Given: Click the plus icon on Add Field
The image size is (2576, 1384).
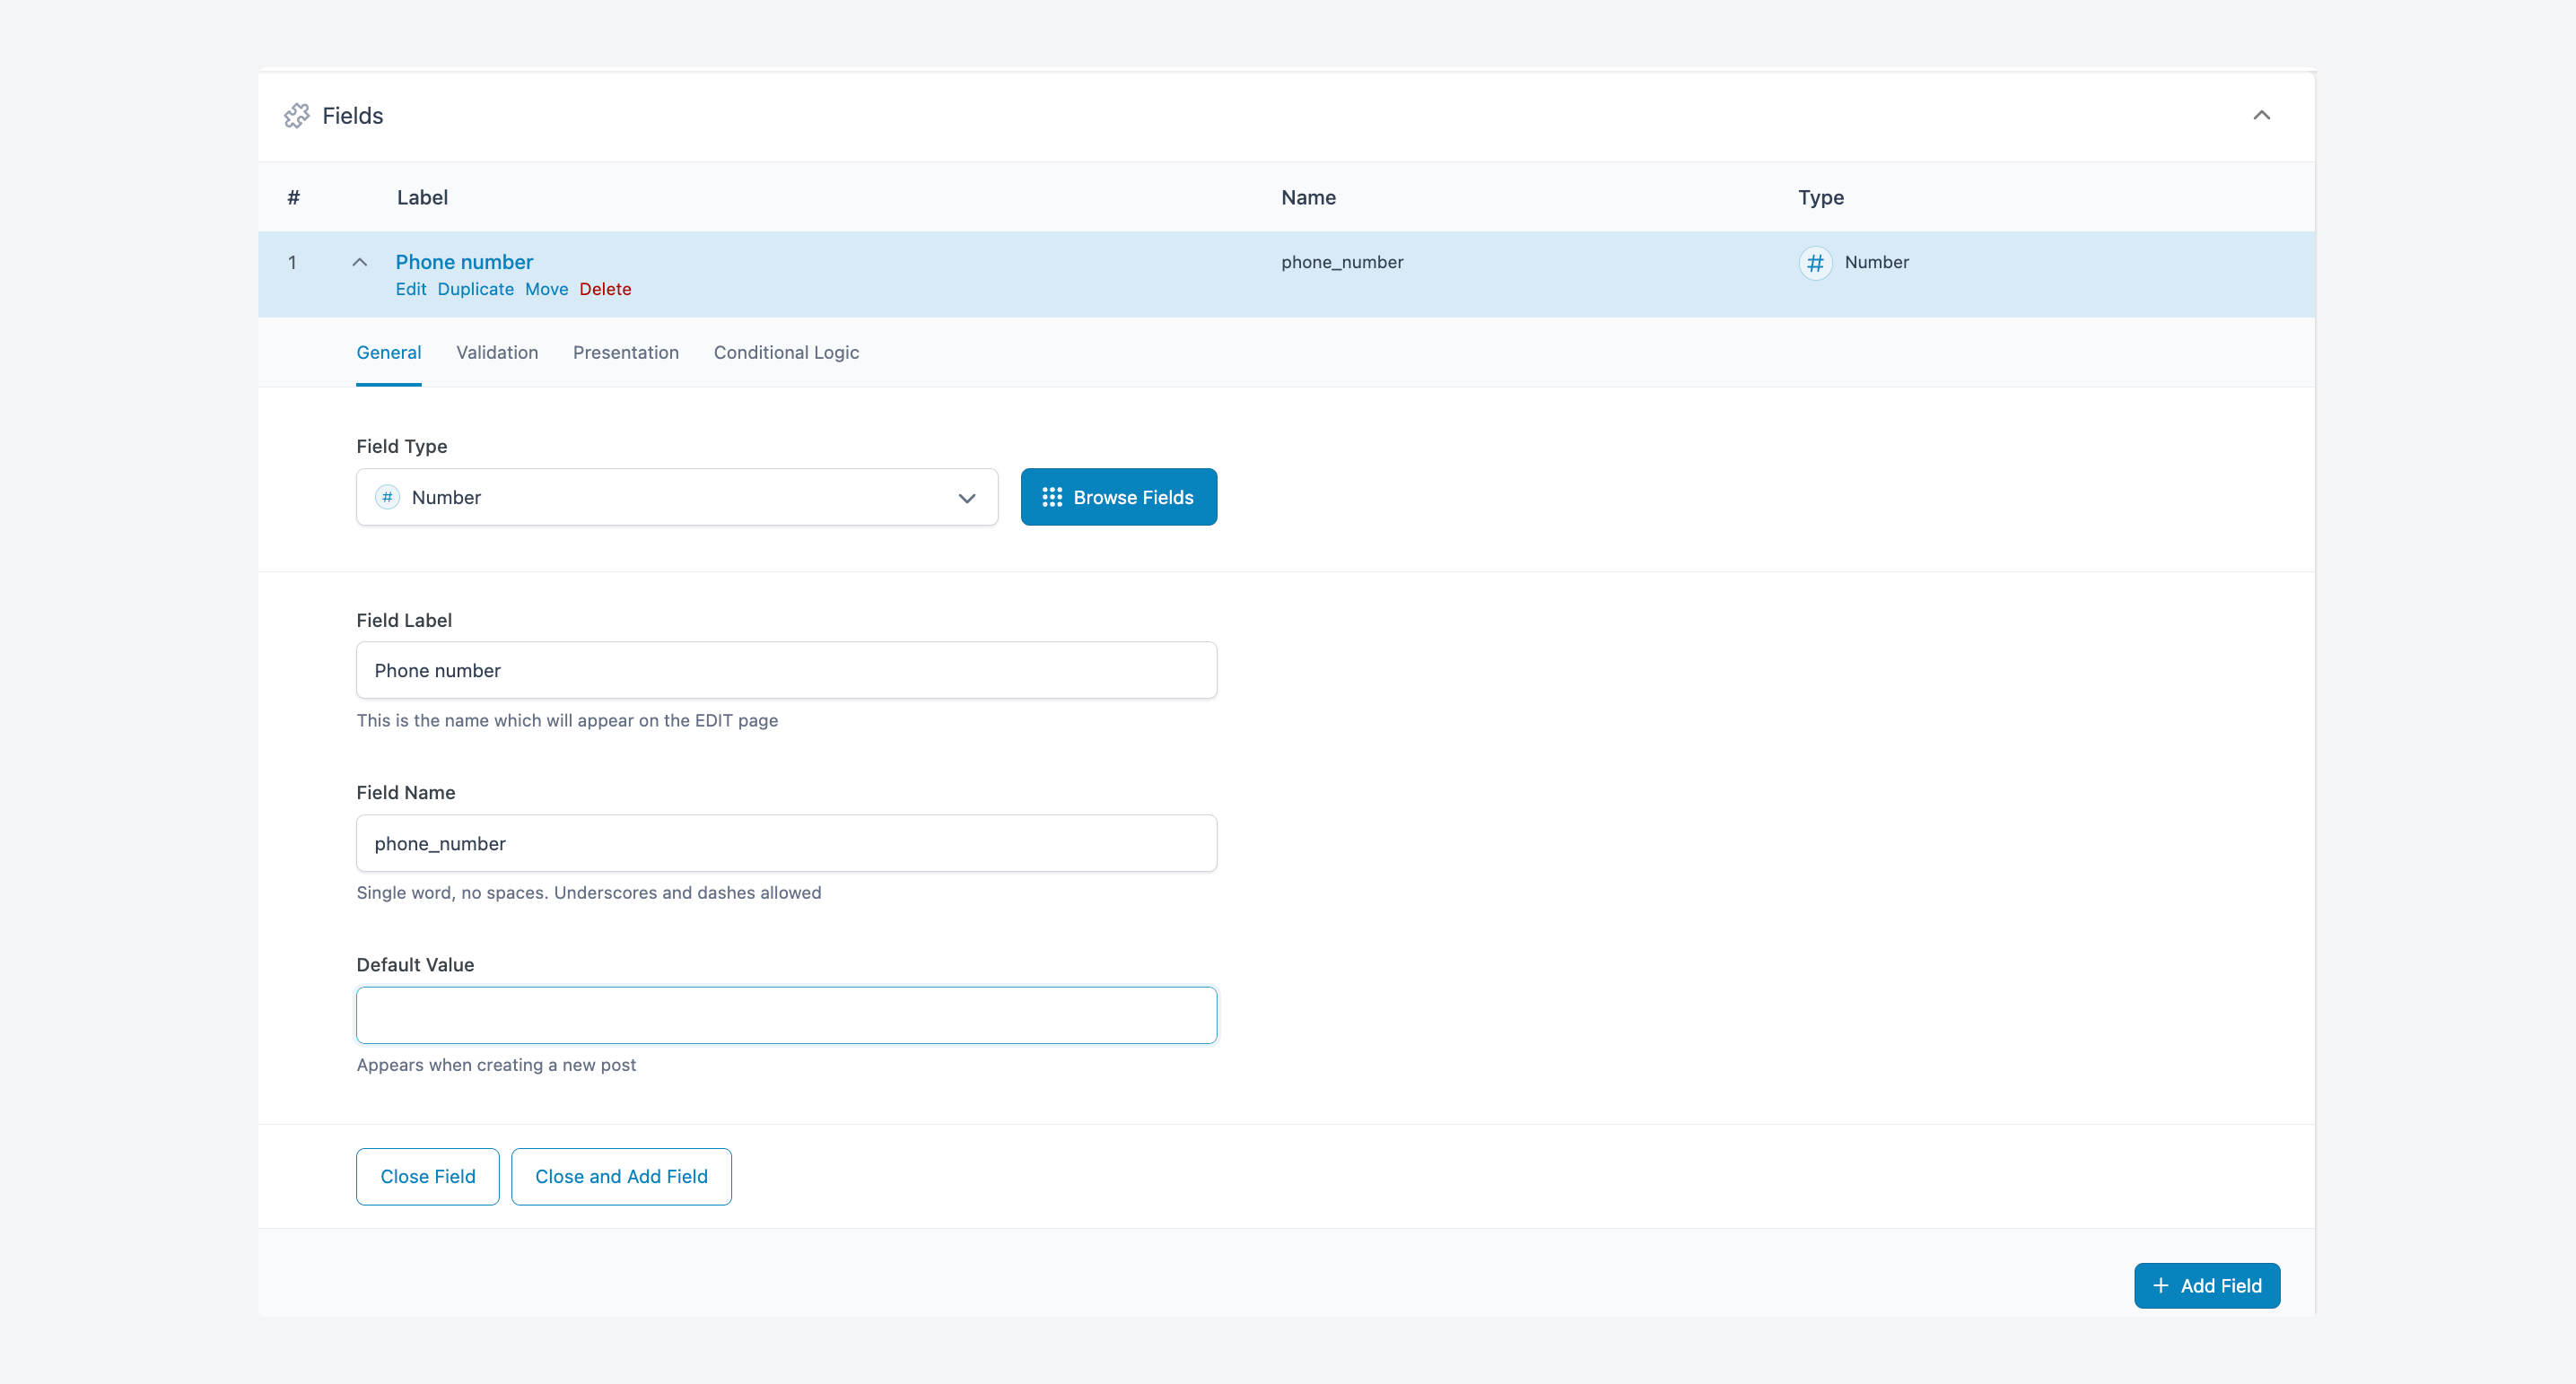Looking at the screenshot, I should point(2160,1286).
